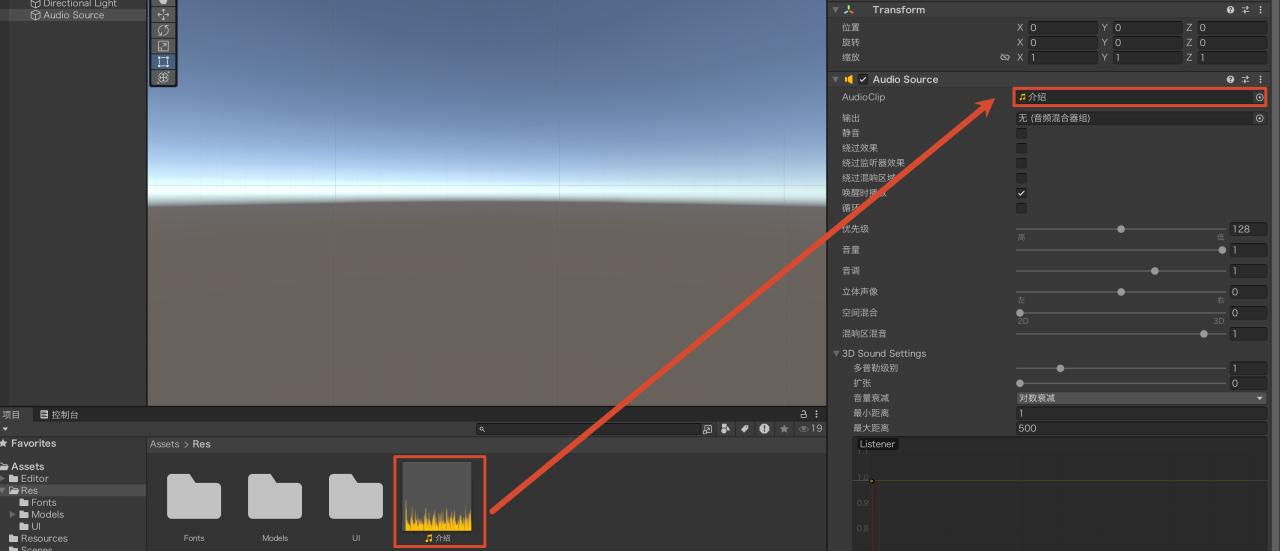Screen dimensions: 1280x551
Task: Switch to the 控制台 Console tab
Action: [59, 414]
